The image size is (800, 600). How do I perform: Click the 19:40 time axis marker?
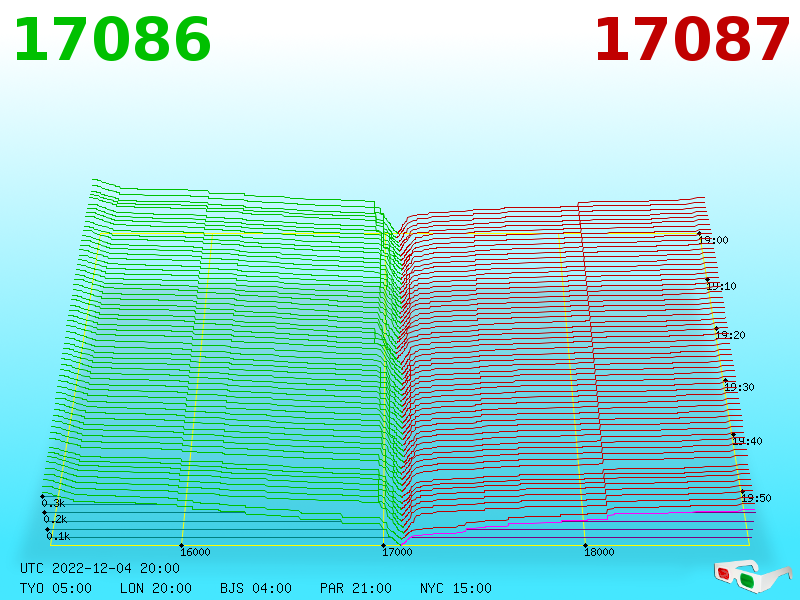[747, 441]
